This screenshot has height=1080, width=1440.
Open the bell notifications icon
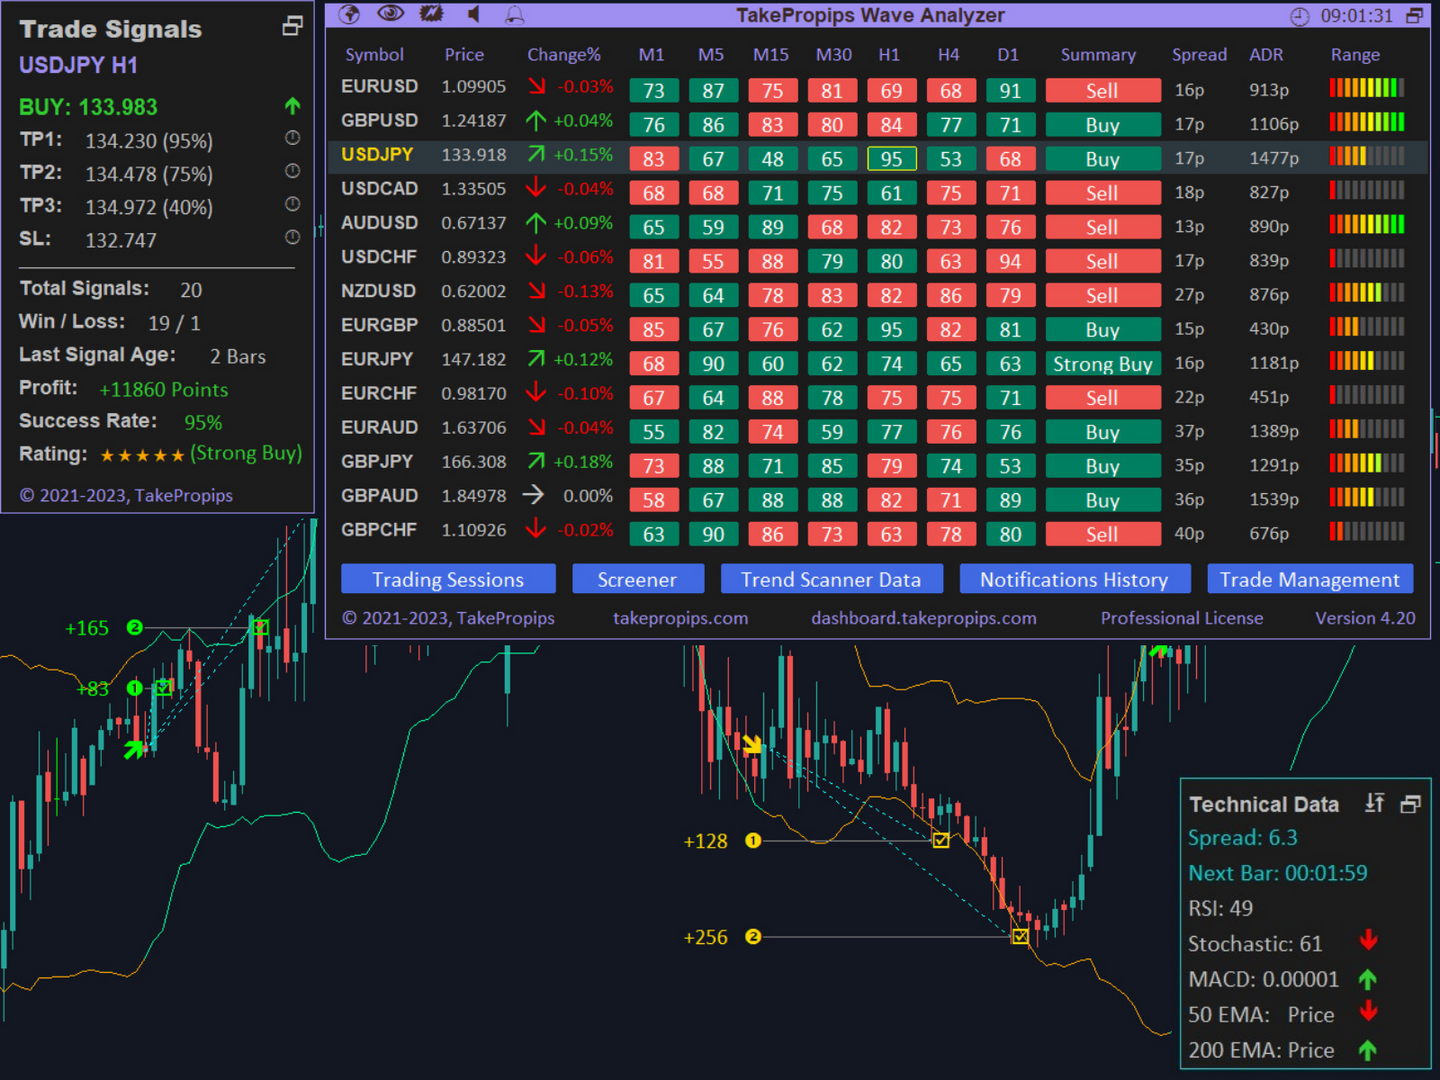(514, 14)
